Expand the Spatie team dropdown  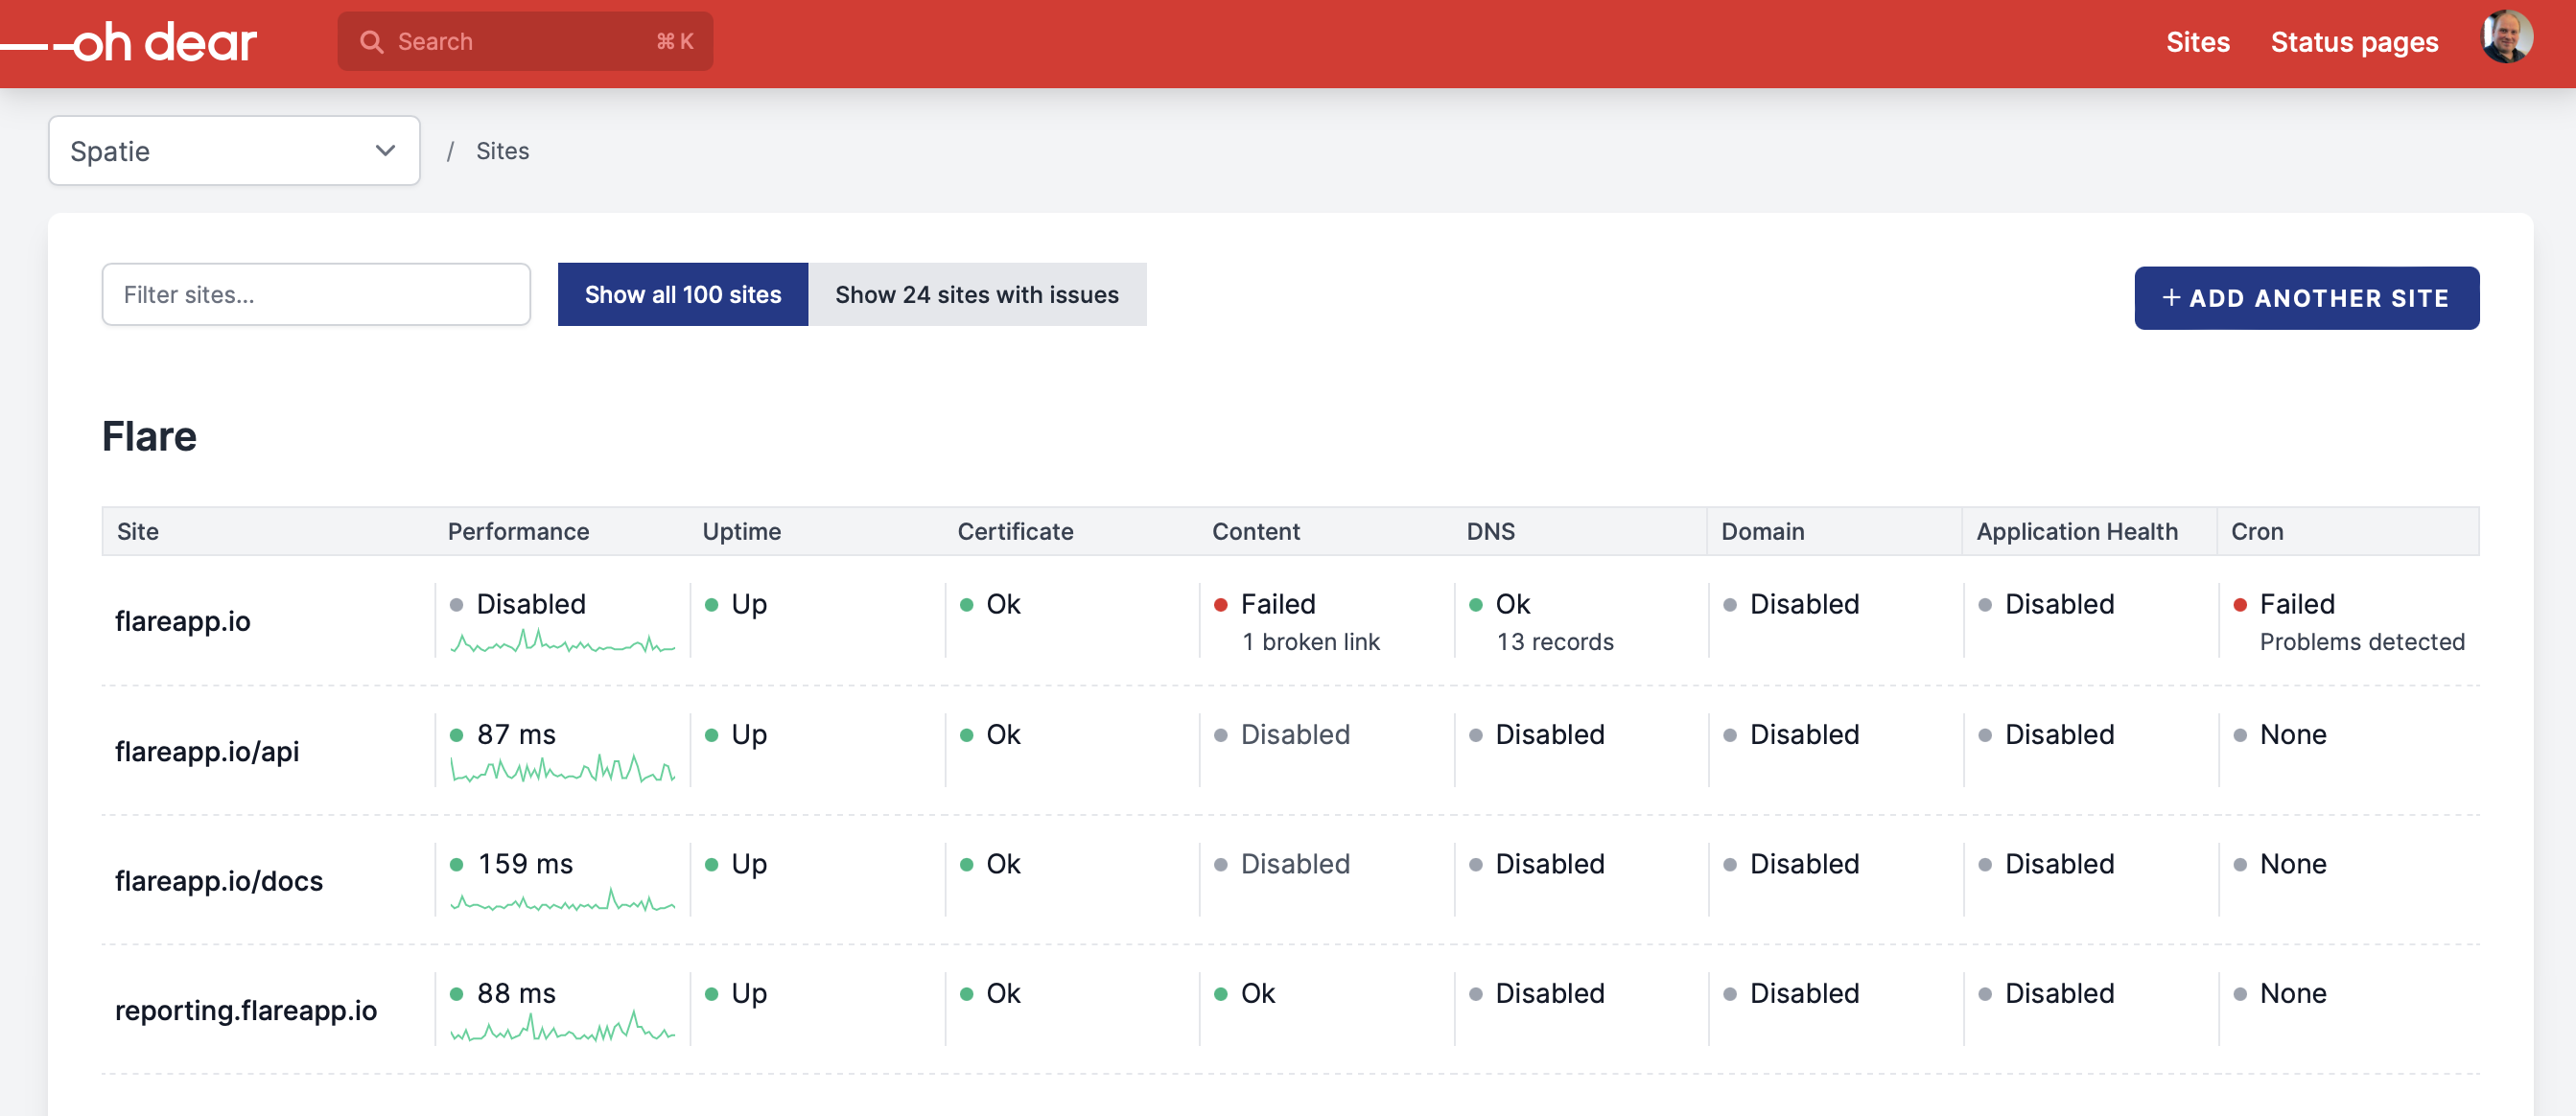point(234,151)
